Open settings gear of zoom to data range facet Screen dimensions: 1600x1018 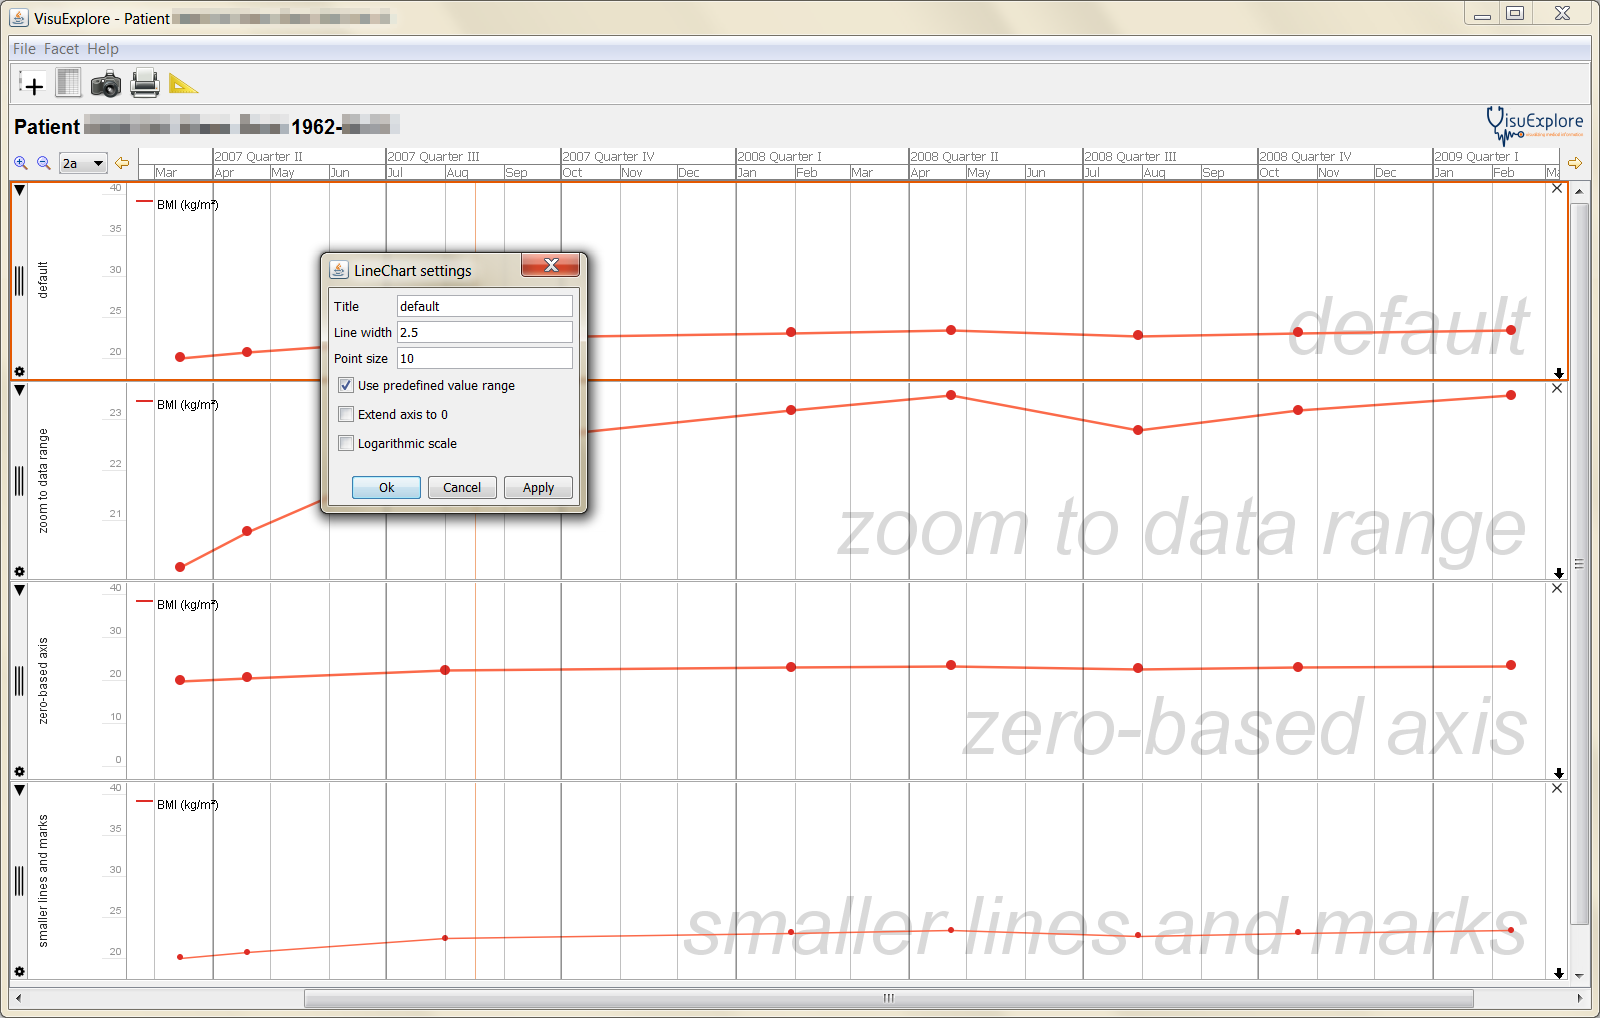click(19, 572)
